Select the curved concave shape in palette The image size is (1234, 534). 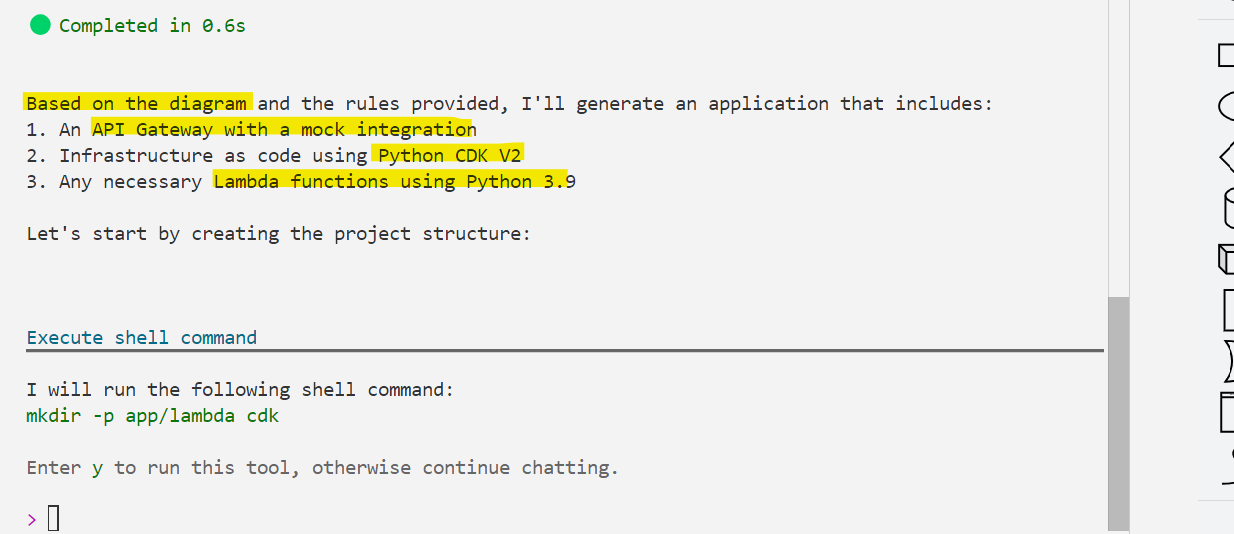tap(1229, 361)
